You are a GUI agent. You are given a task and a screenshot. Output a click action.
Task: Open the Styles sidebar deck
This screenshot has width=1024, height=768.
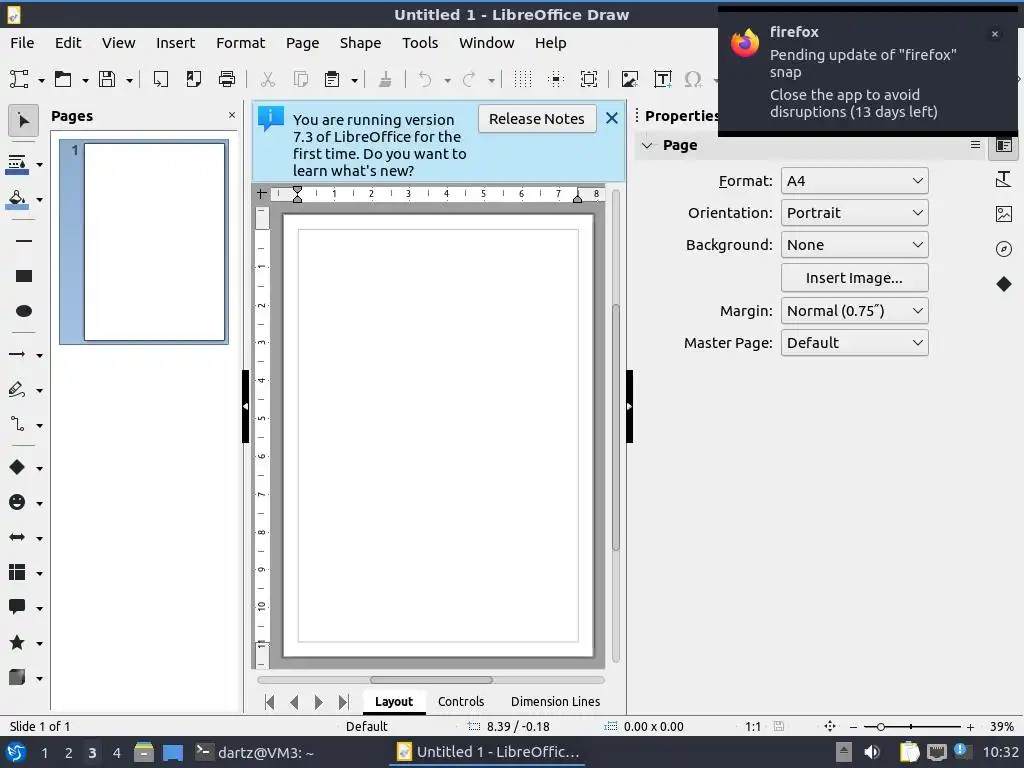pos(1004,179)
